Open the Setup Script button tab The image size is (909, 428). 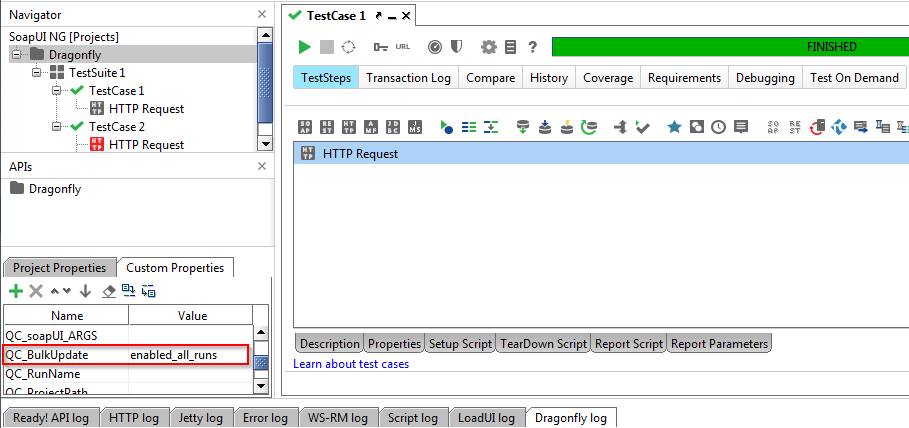[460, 344]
